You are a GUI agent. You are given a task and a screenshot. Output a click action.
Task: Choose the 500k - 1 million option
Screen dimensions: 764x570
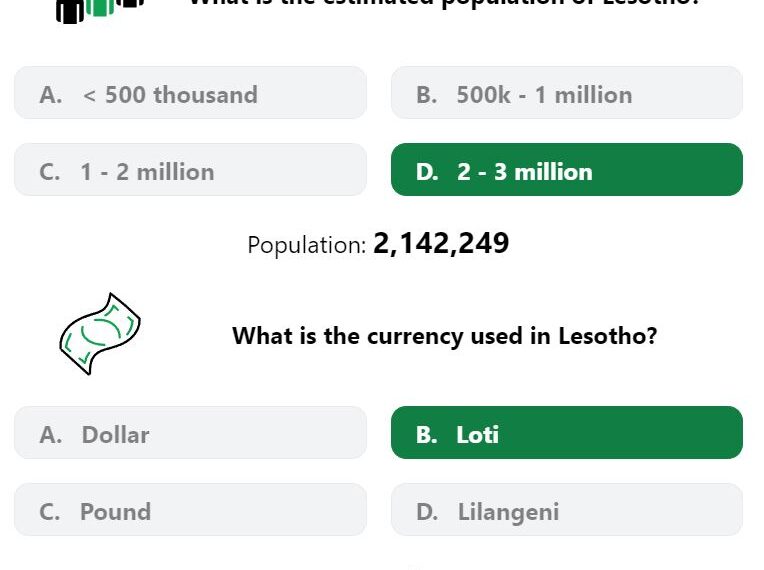click(567, 93)
